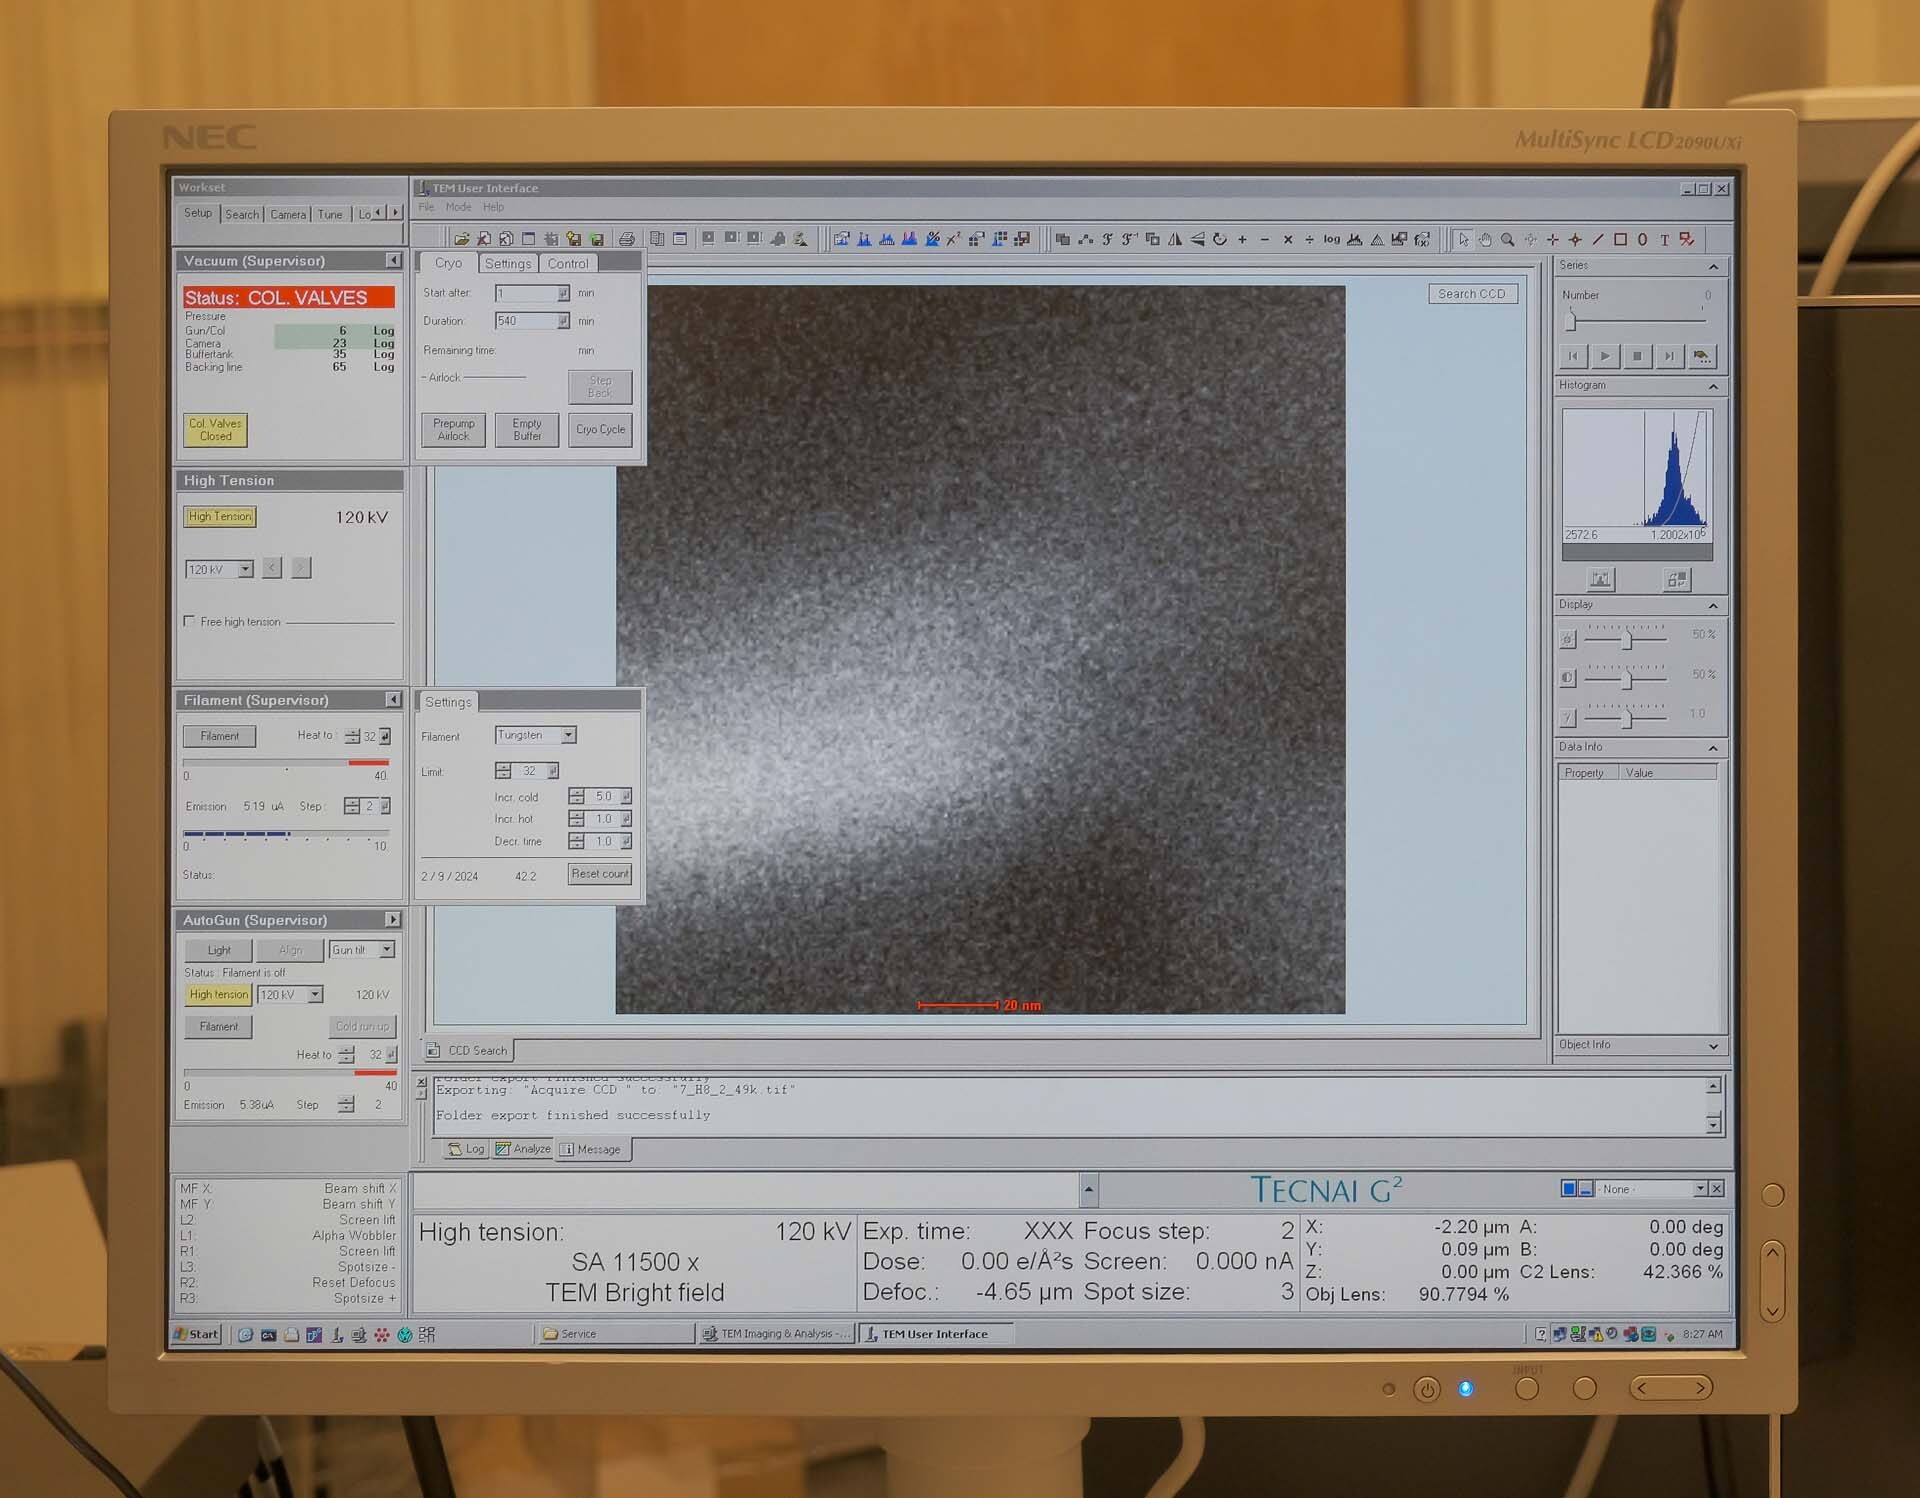Switch to the Analyze tab

tap(523, 1150)
